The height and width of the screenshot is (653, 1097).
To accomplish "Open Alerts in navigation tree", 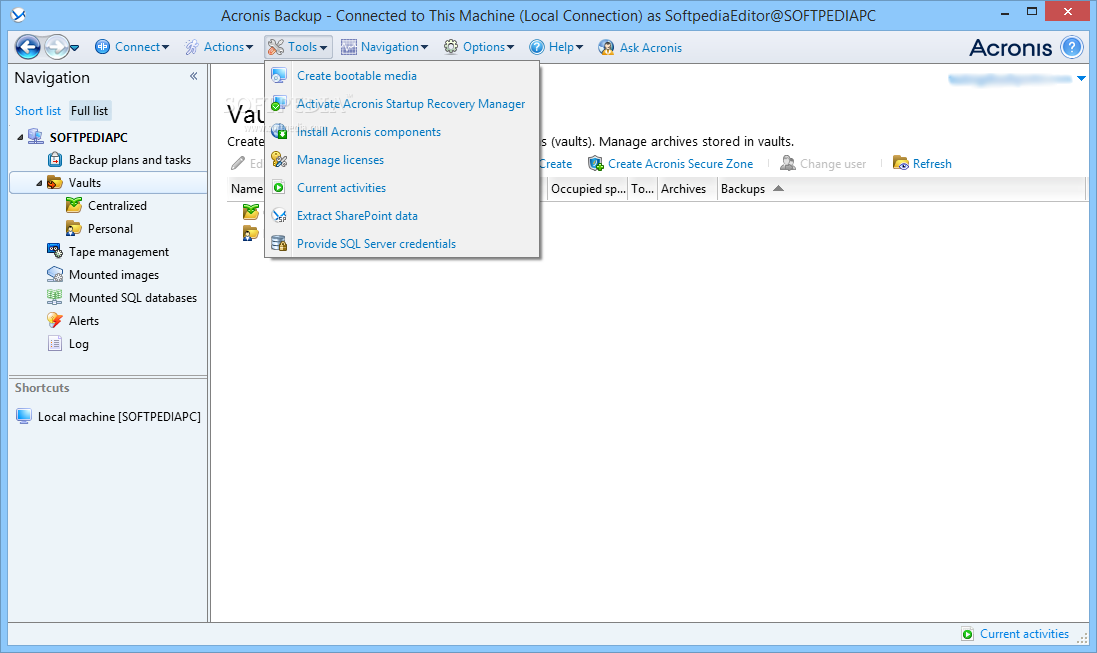I will click(83, 321).
